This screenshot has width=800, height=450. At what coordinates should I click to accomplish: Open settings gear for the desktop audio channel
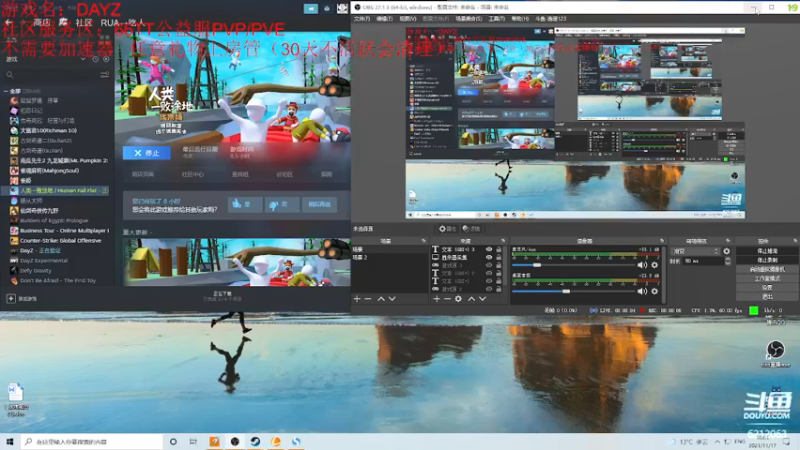(655, 291)
